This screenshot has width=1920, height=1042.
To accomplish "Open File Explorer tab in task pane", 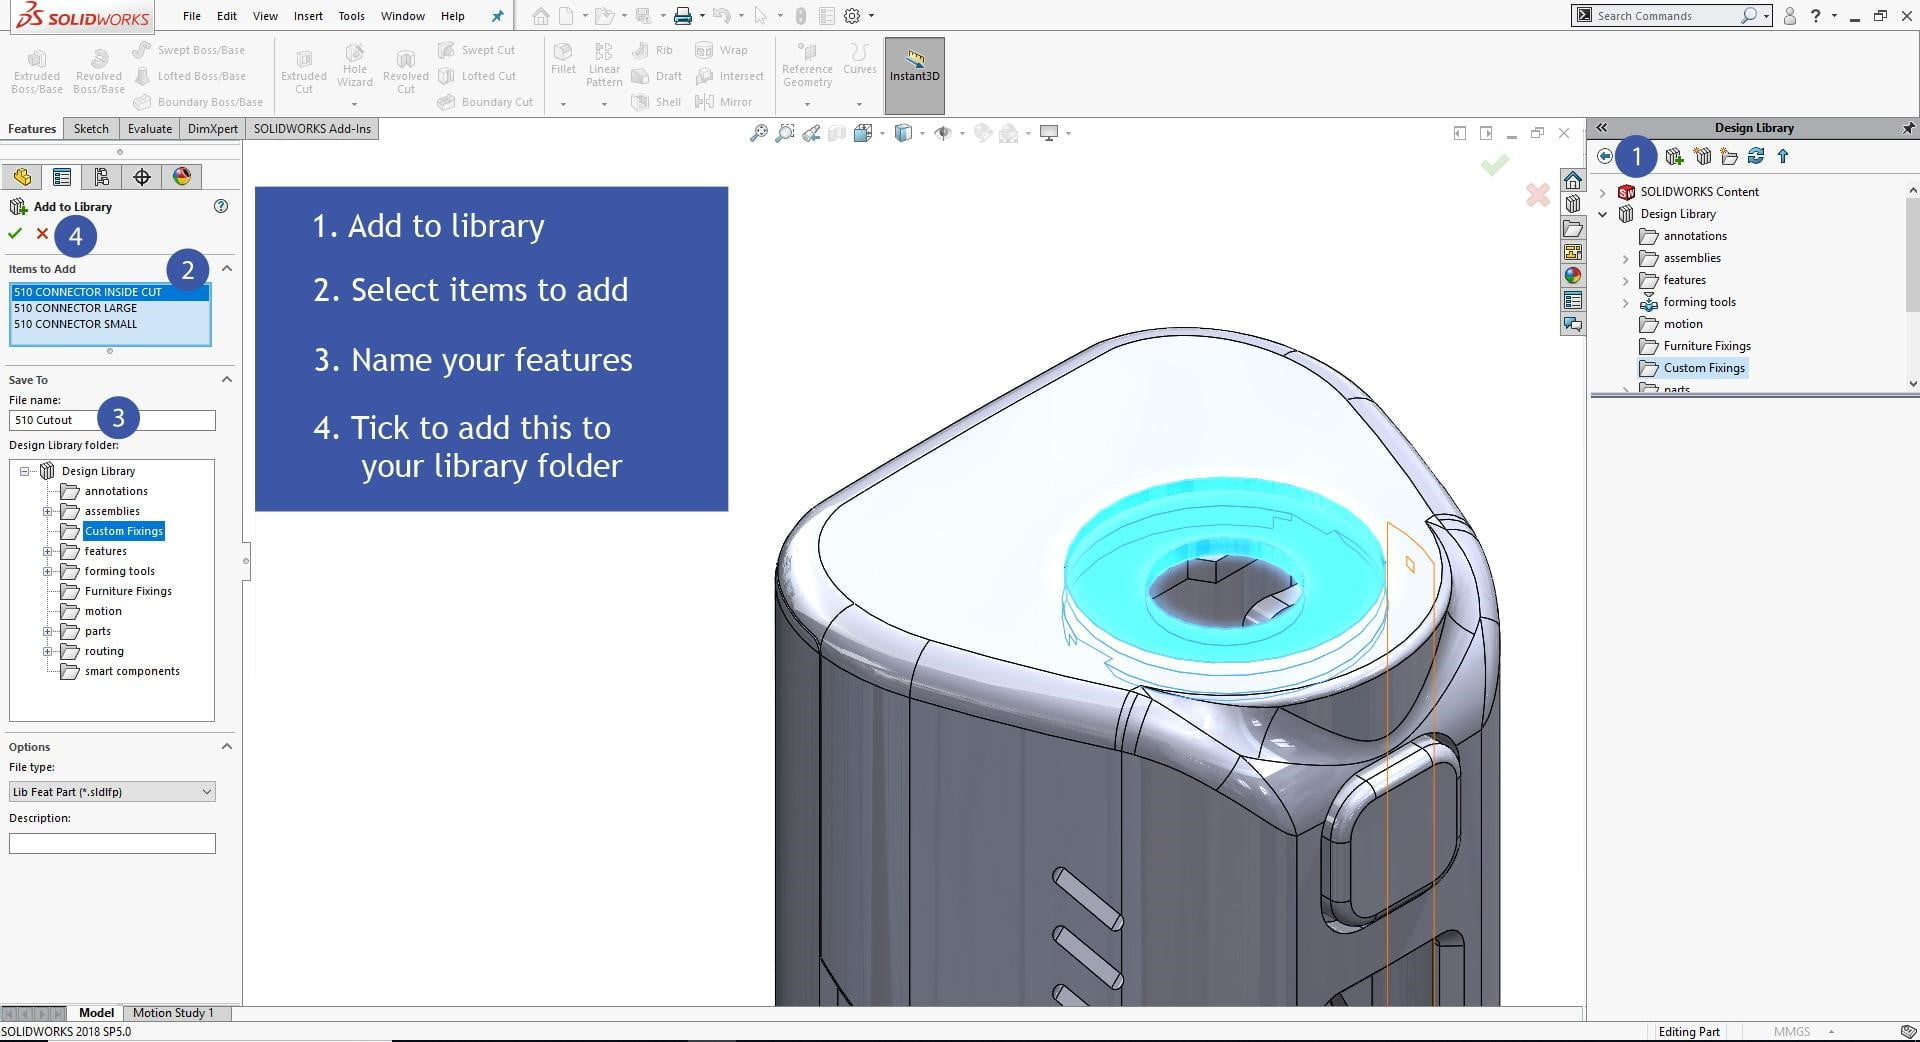I will click(1573, 228).
